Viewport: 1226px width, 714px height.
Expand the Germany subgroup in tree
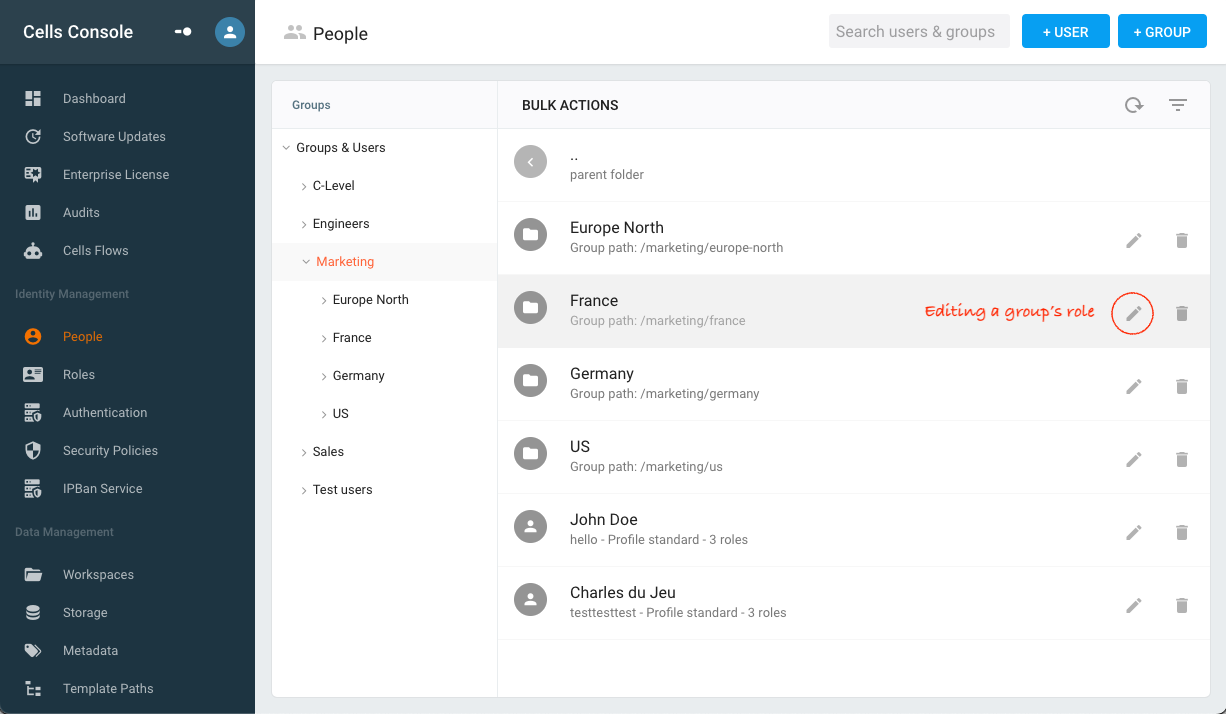point(324,376)
